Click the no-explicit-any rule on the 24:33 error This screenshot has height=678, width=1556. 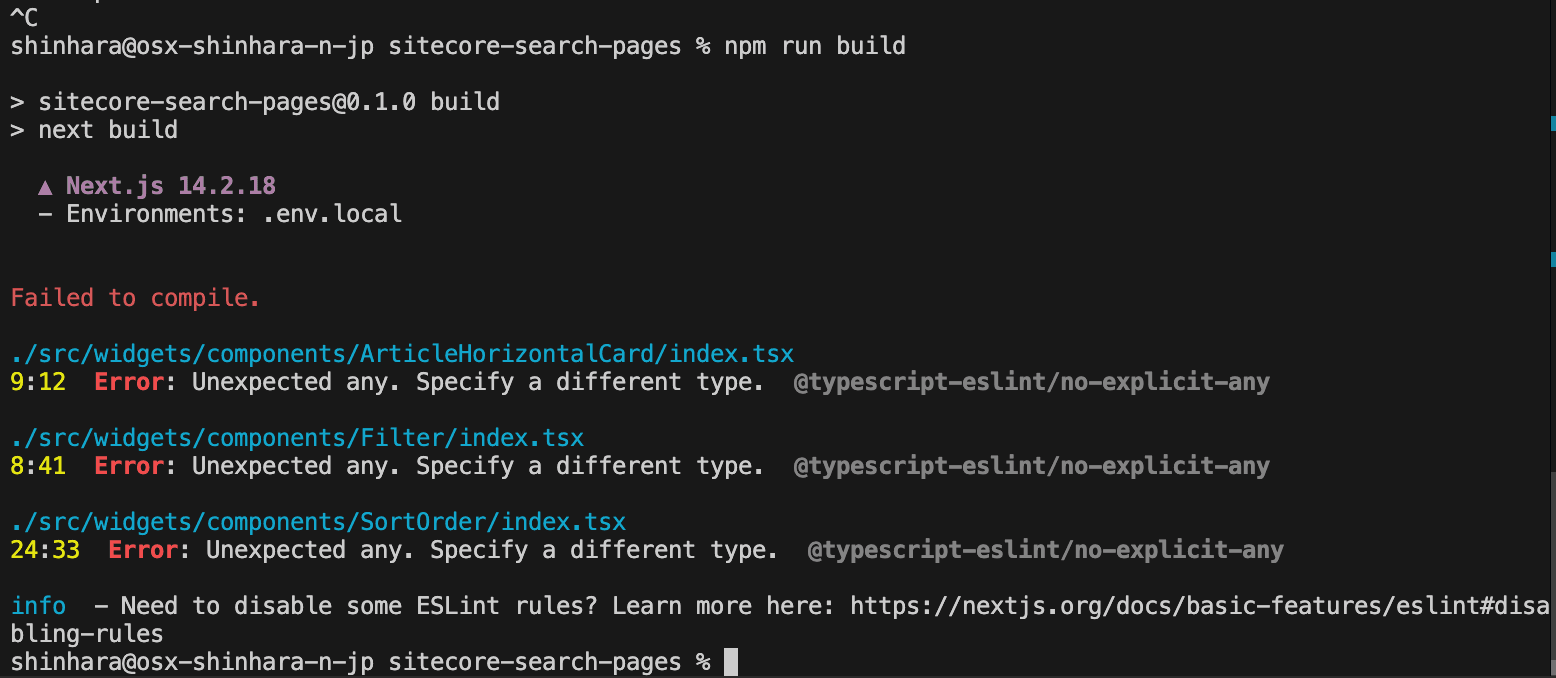(1045, 550)
